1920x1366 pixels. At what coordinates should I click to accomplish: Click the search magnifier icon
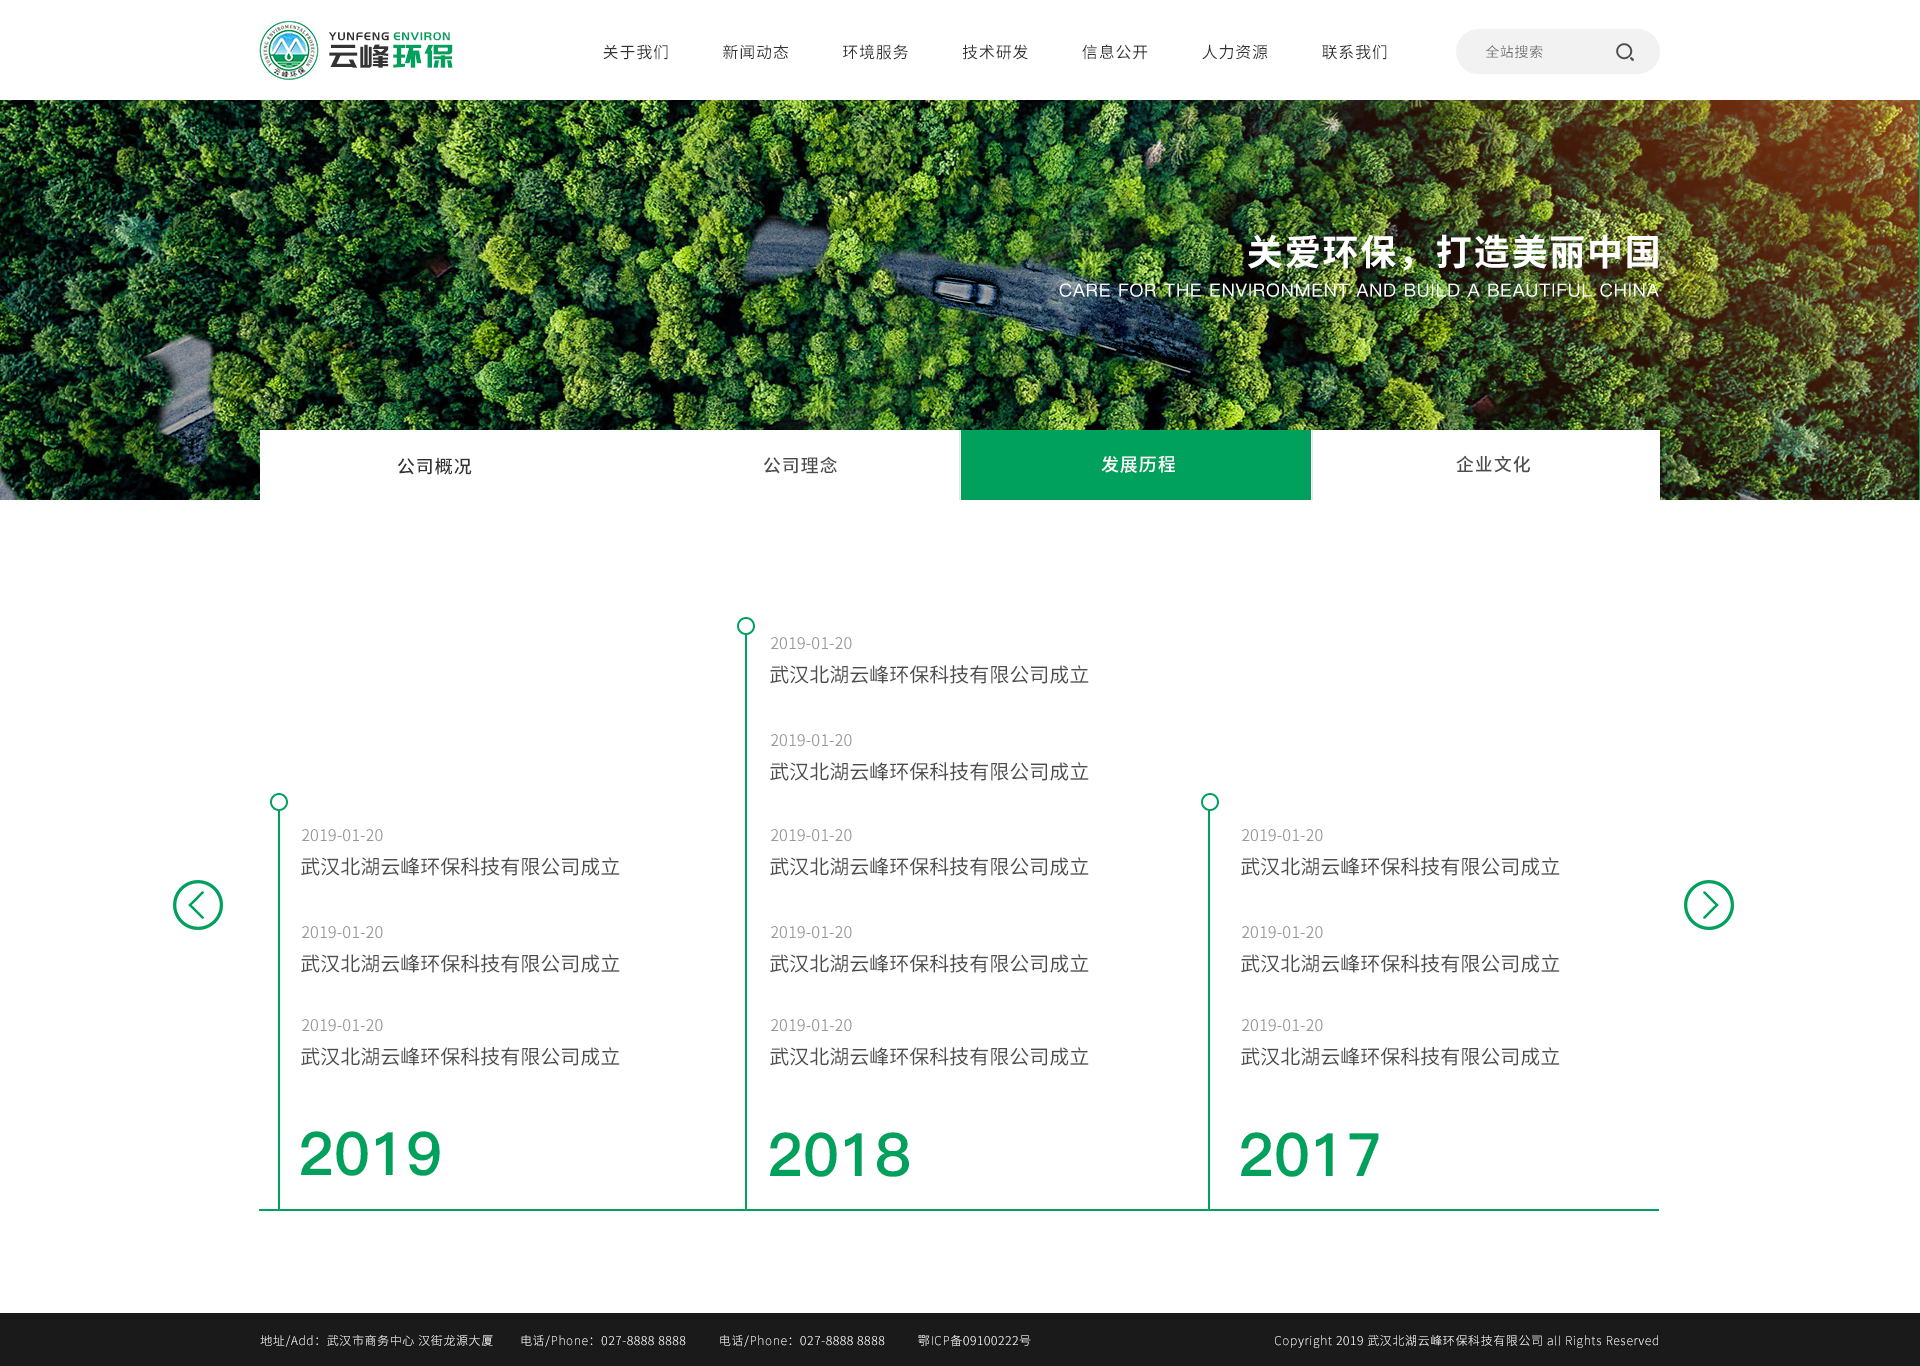[1625, 52]
